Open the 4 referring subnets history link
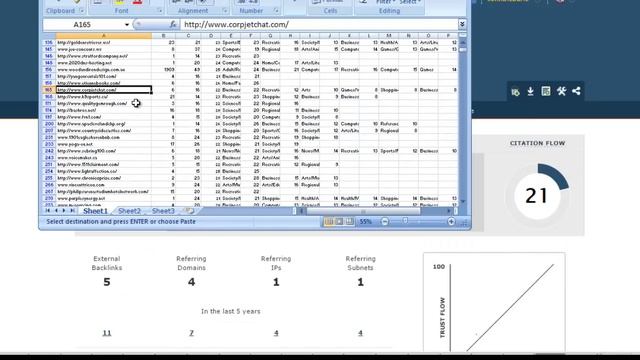 pos(360,333)
